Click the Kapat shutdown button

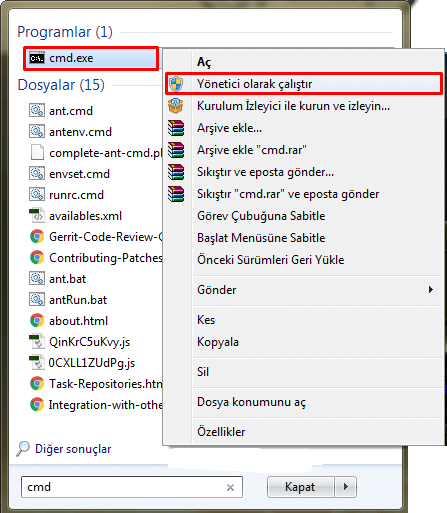click(301, 487)
